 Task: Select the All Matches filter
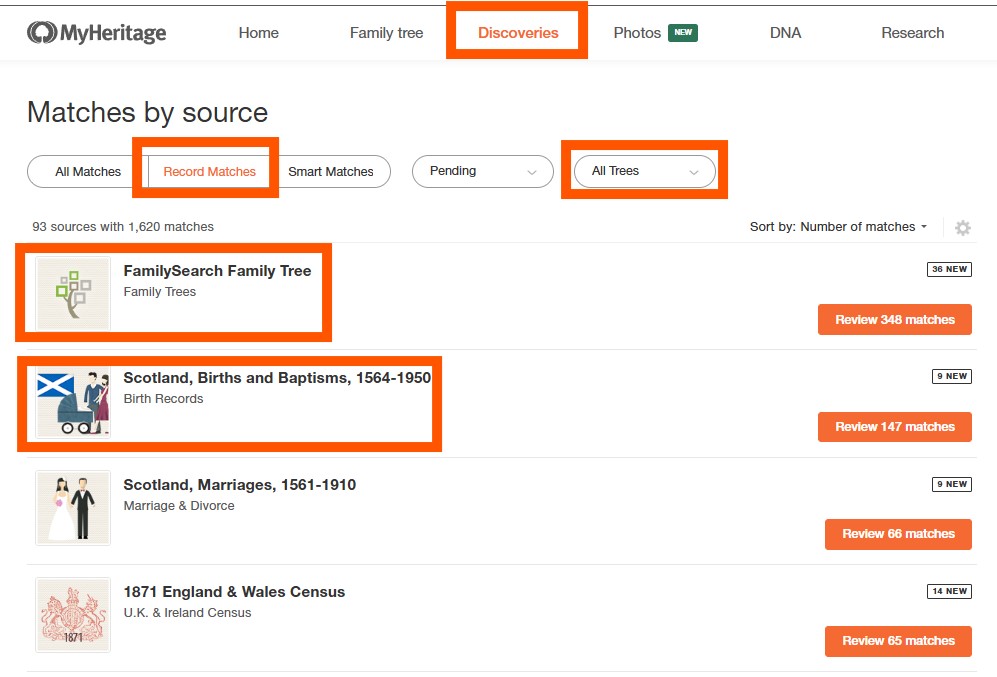click(88, 172)
